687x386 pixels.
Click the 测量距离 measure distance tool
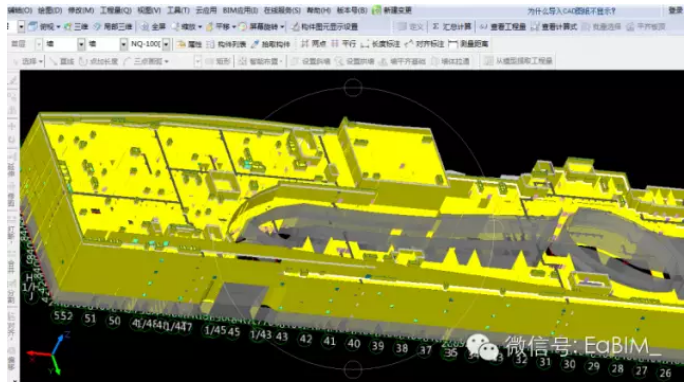tap(468, 44)
